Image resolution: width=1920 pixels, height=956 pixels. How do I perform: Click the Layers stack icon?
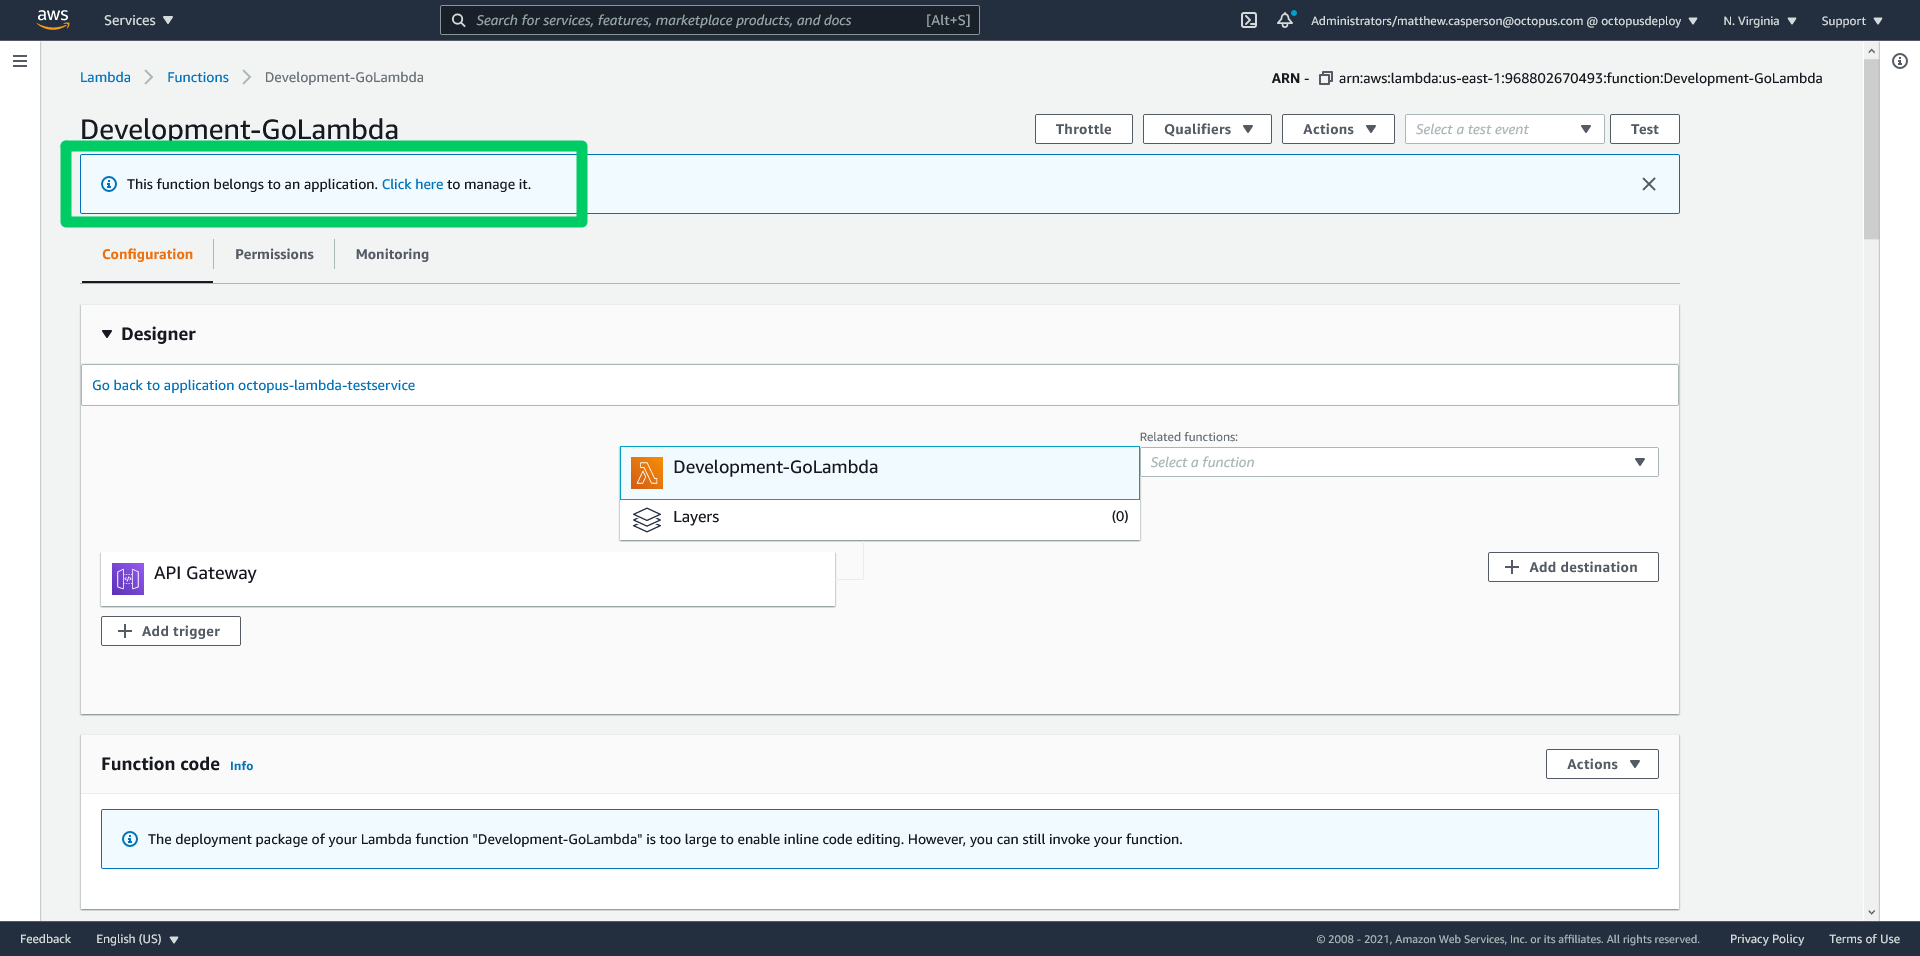click(x=647, y=519)
